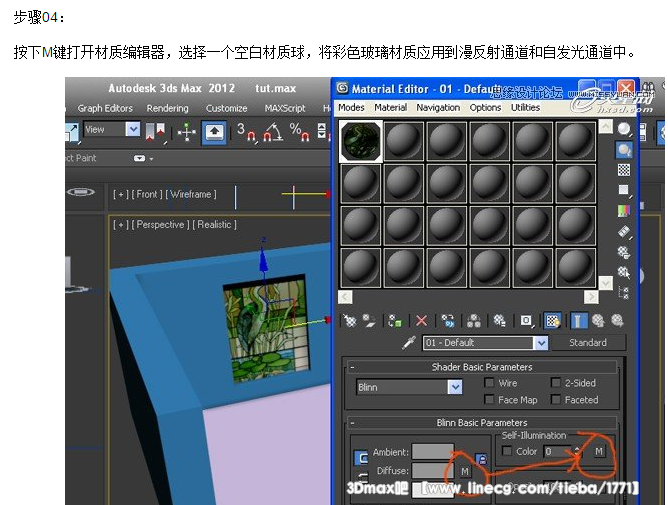
Task: Click Self-Illumination value spinner arrows
Action: click(x=577, y=451)
